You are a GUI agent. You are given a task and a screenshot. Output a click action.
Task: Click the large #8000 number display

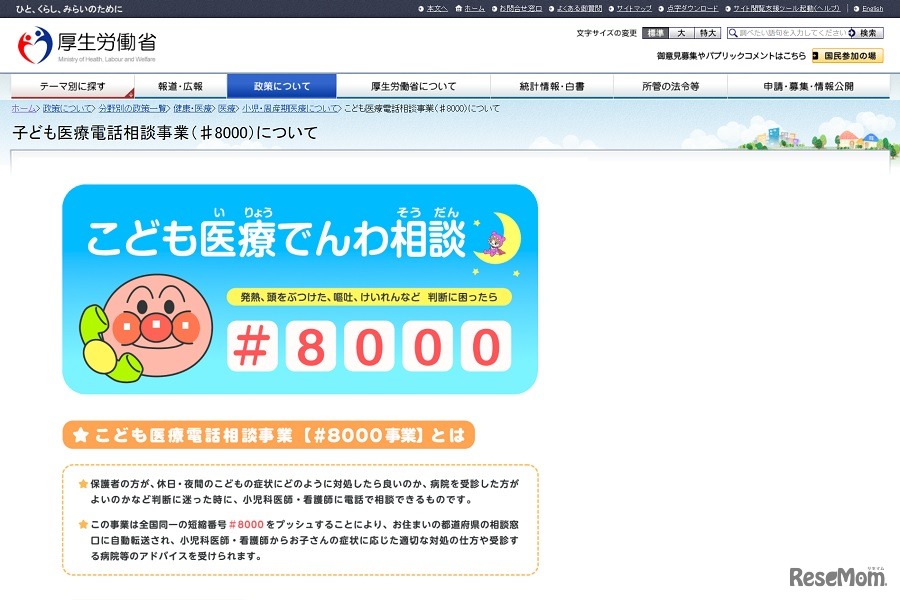click(369, 346)
